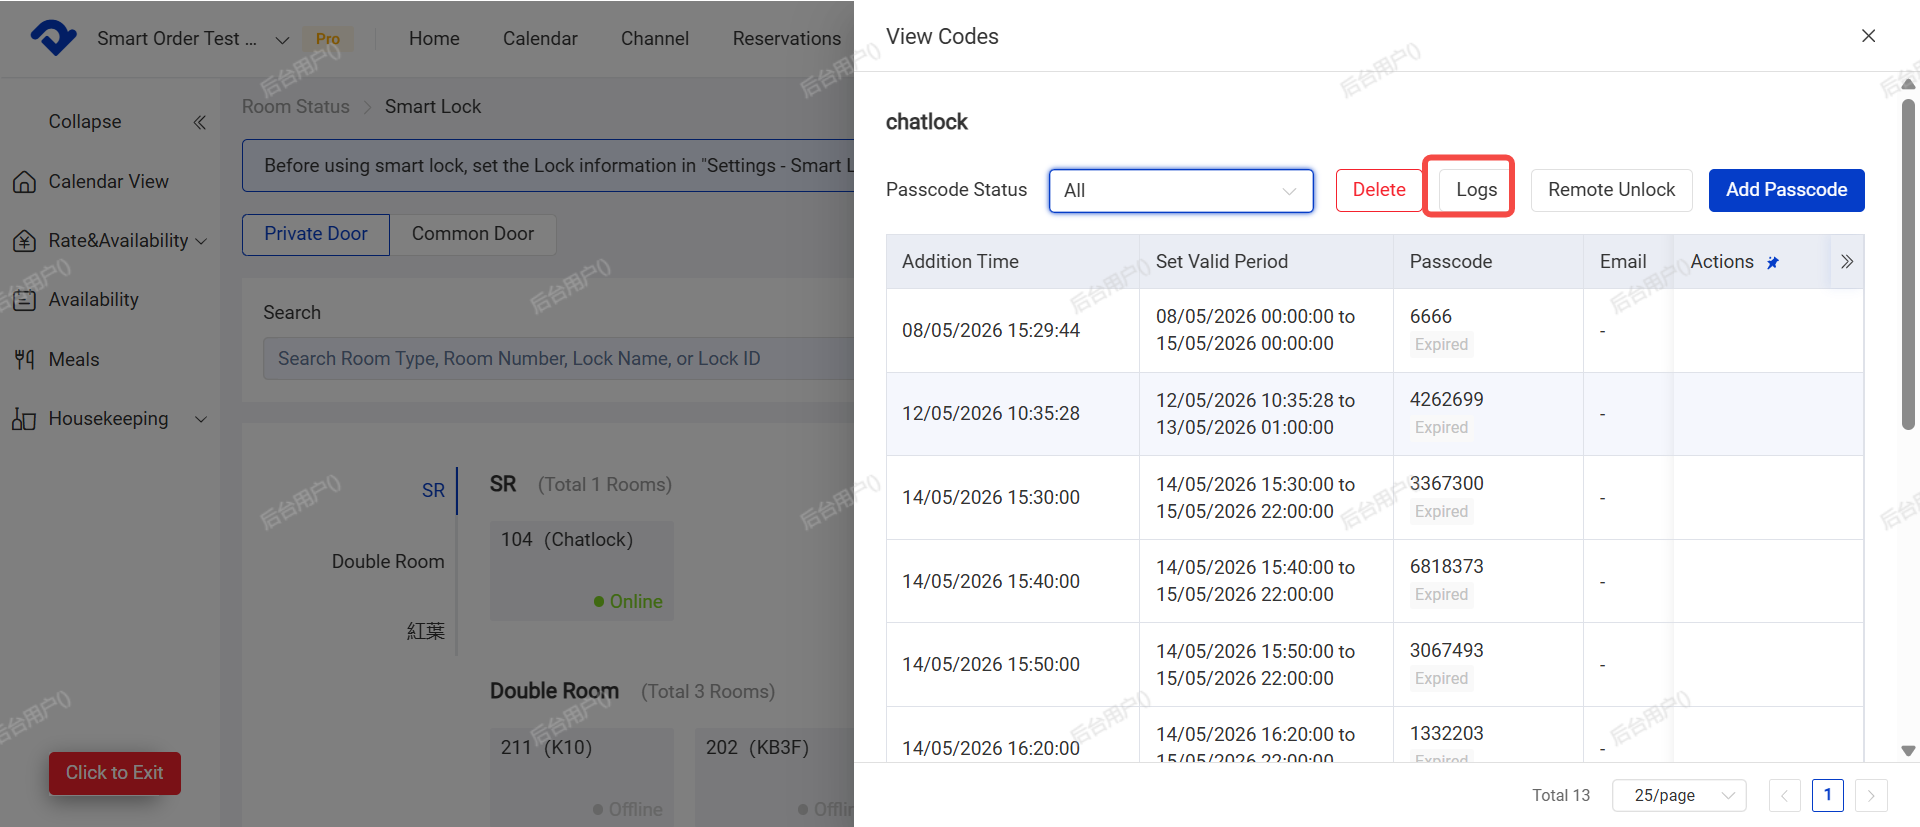Click the Pro badge

point(328,39)
